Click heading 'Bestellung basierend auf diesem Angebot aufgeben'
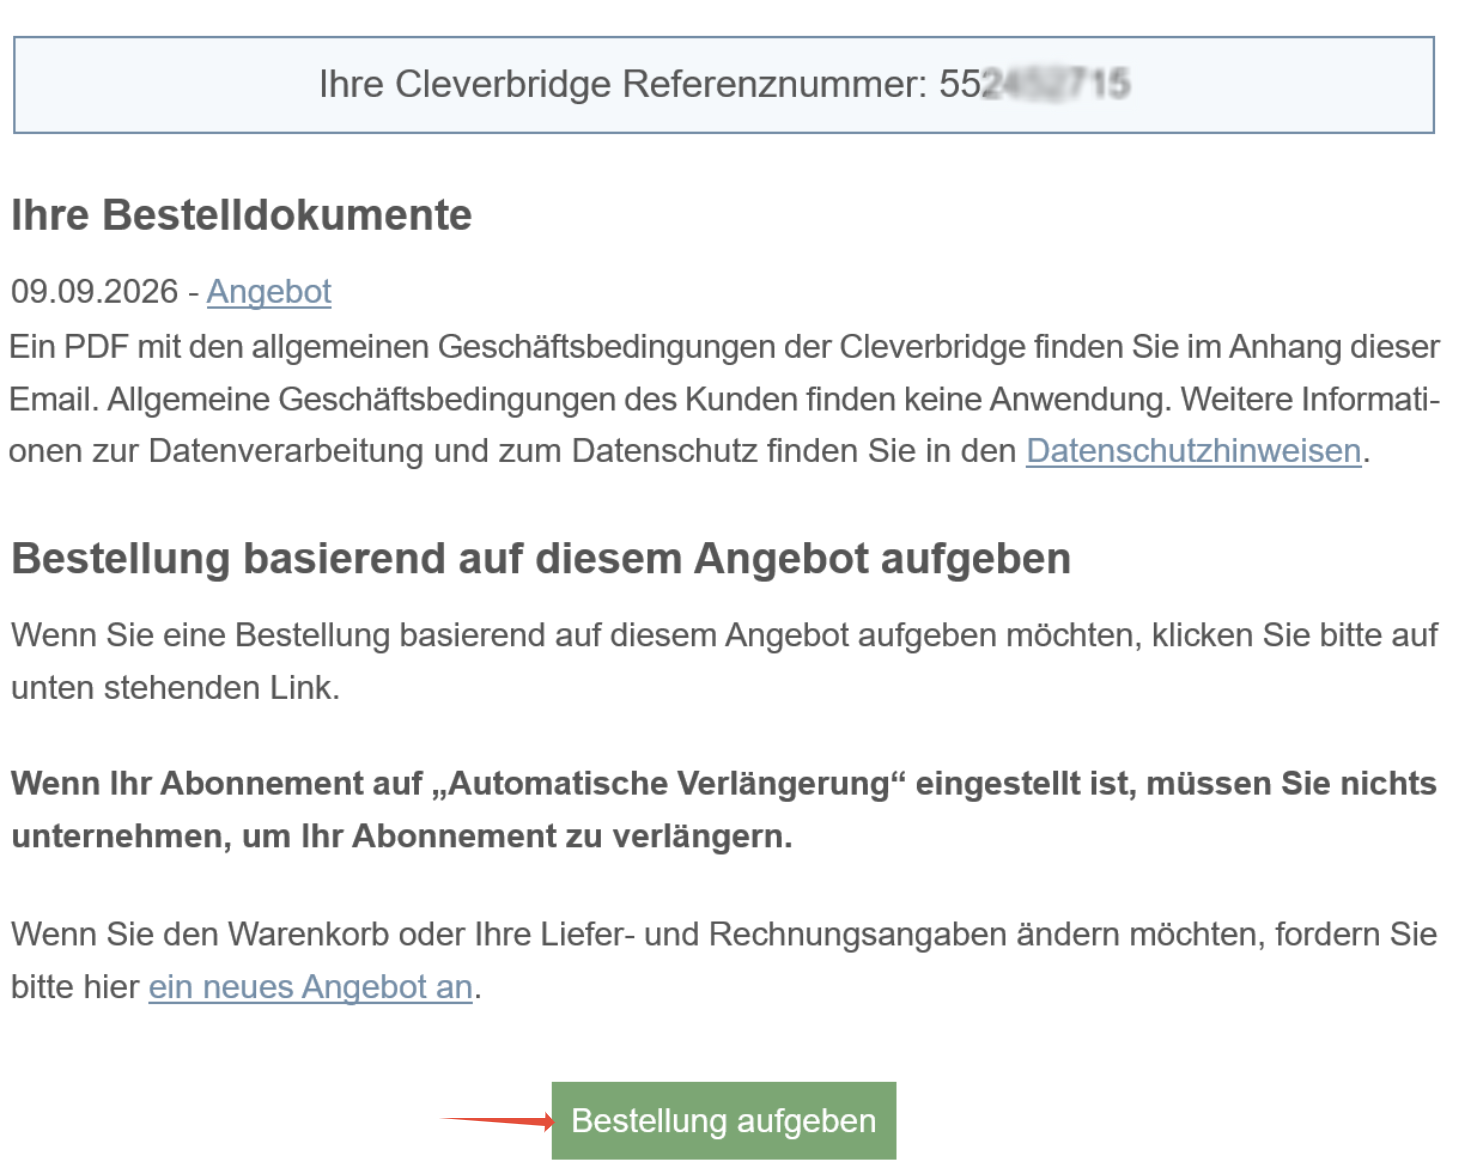The image size is (1477, 1174). tap(541, 558)
